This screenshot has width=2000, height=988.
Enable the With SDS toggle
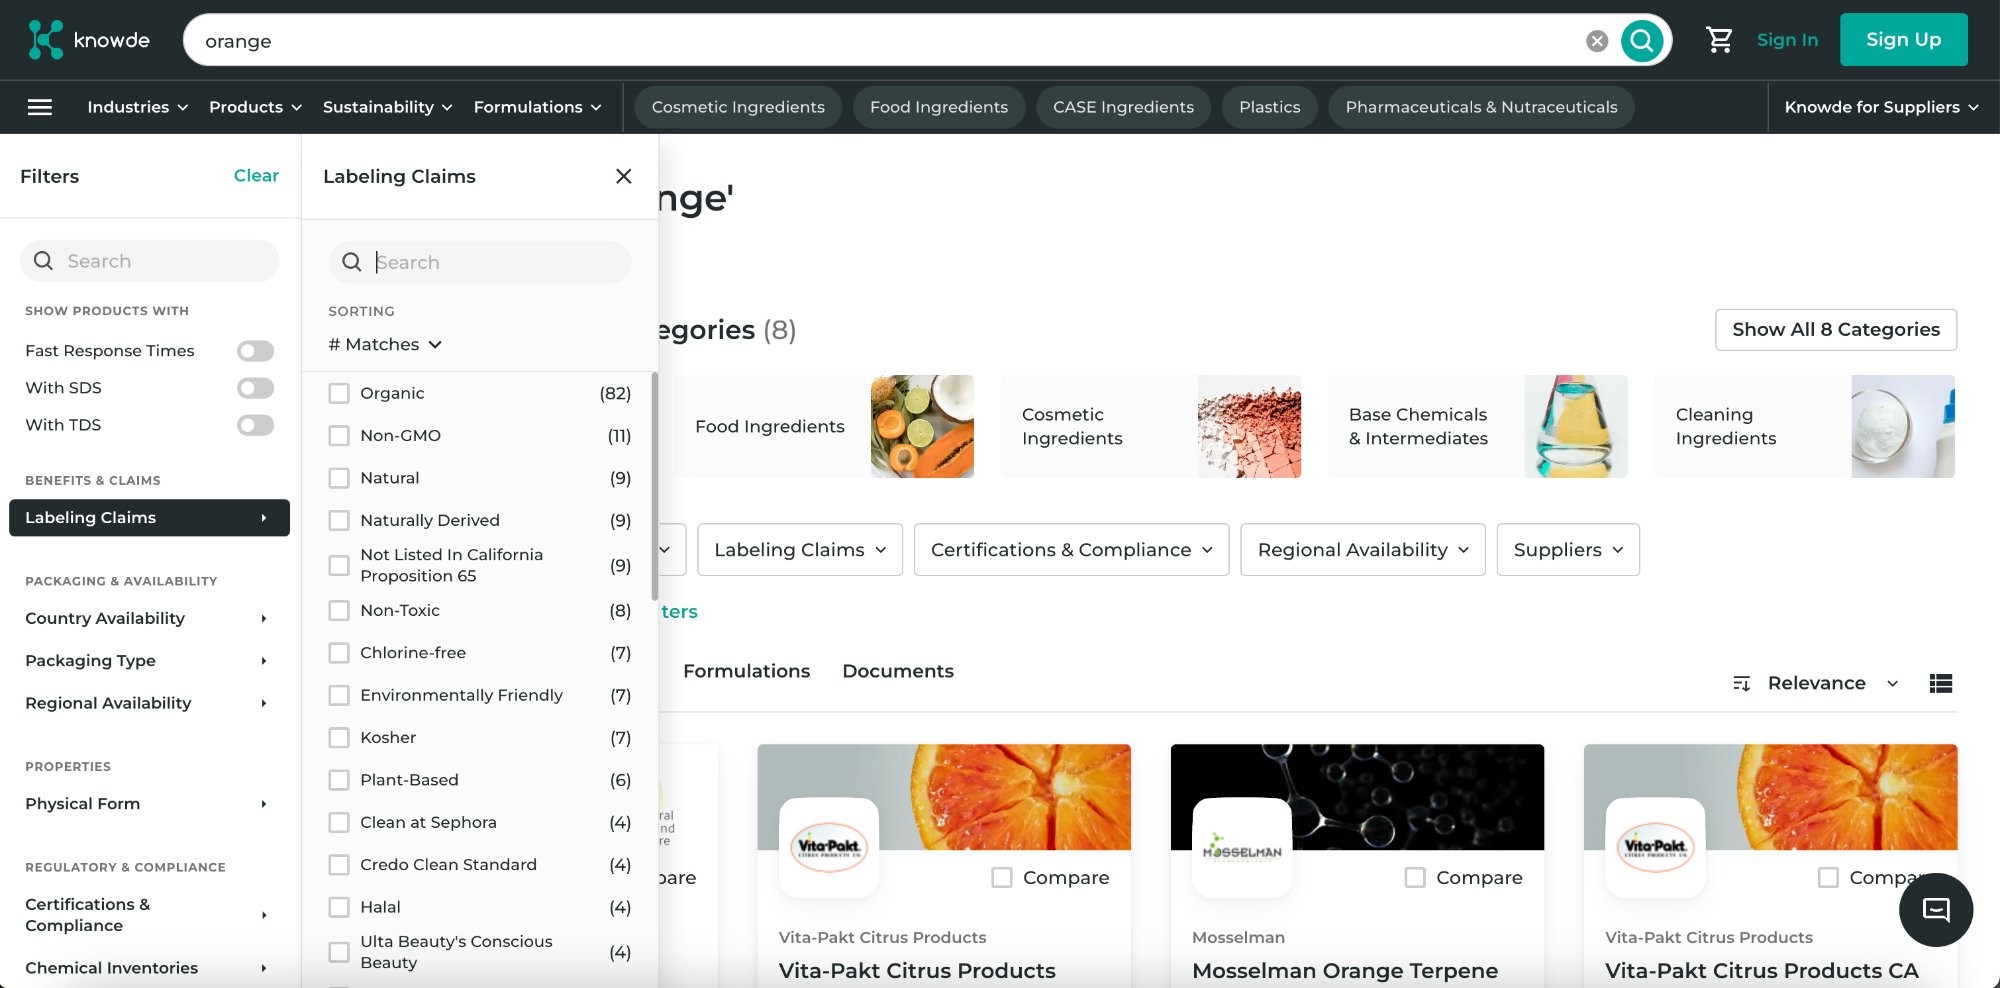[255, 388]
